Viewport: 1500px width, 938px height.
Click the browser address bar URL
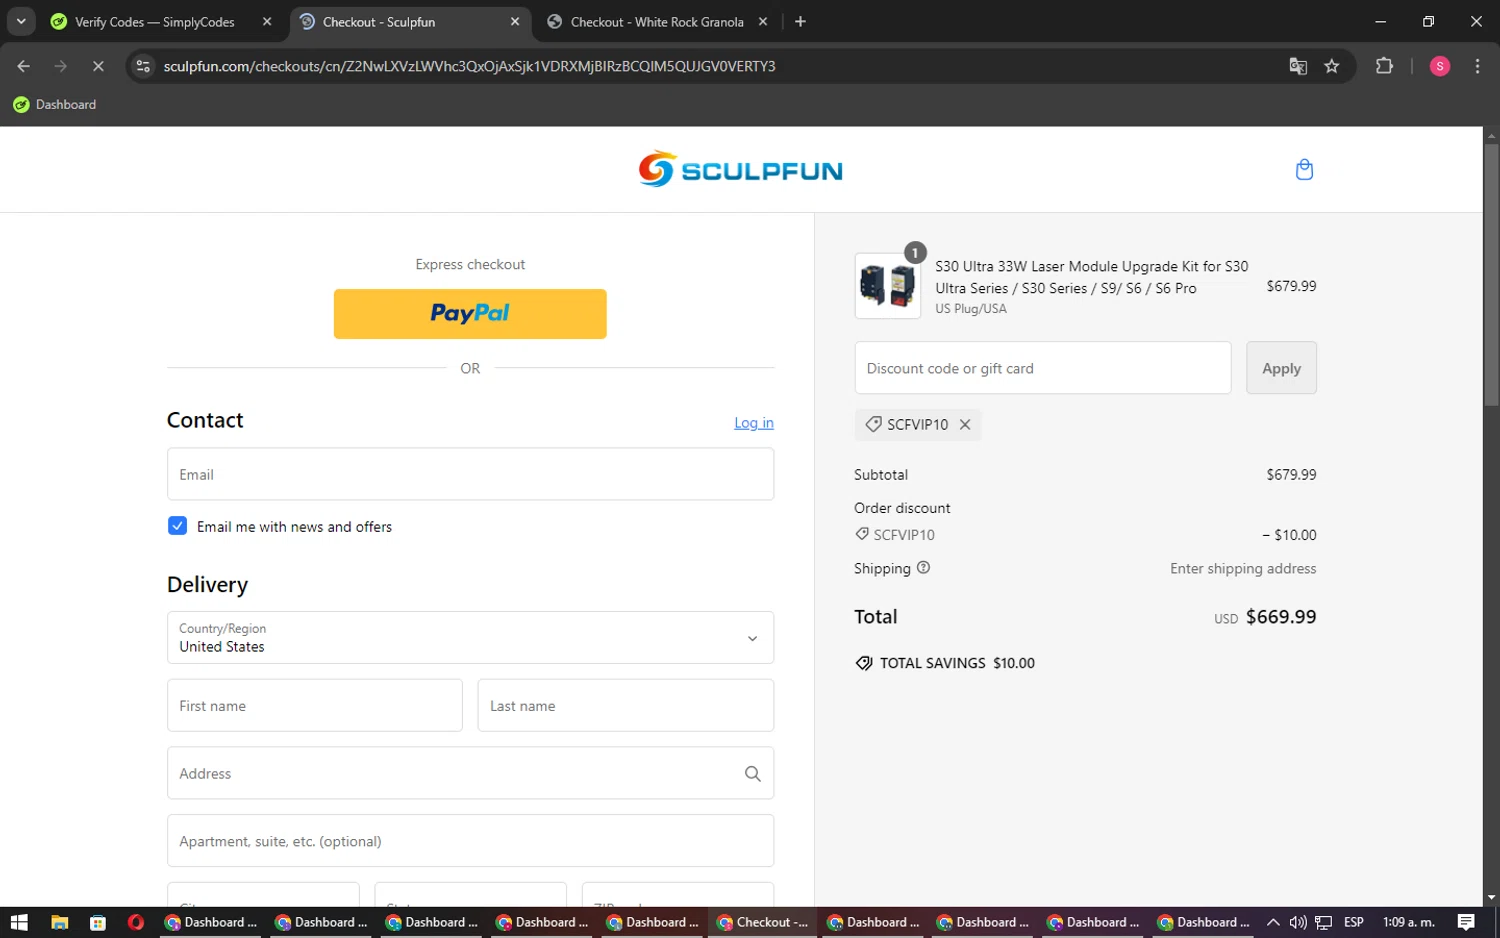470,66
